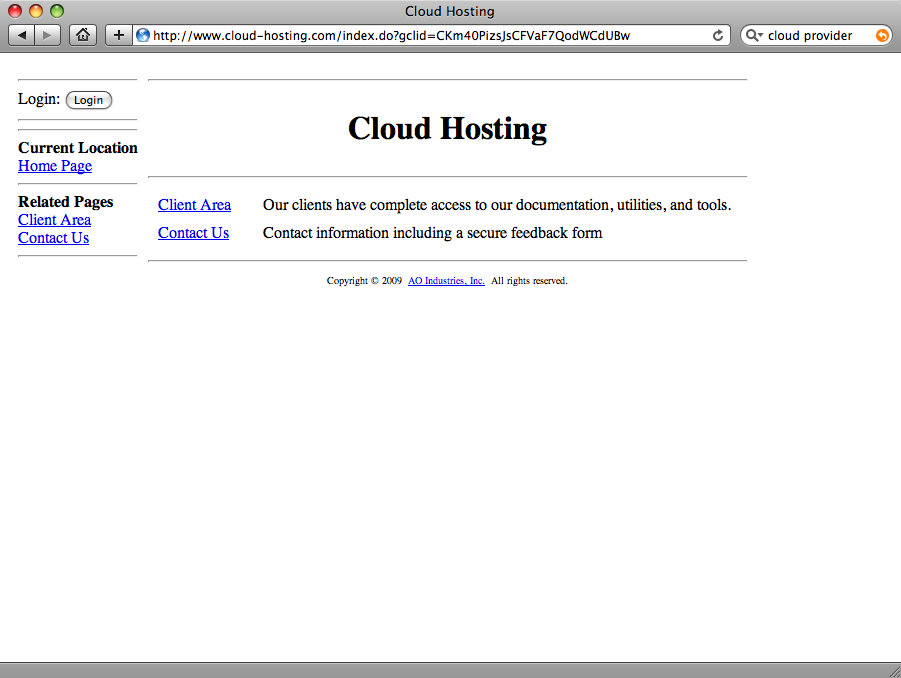Open Client Area link under Related Pages

point(54,220)
